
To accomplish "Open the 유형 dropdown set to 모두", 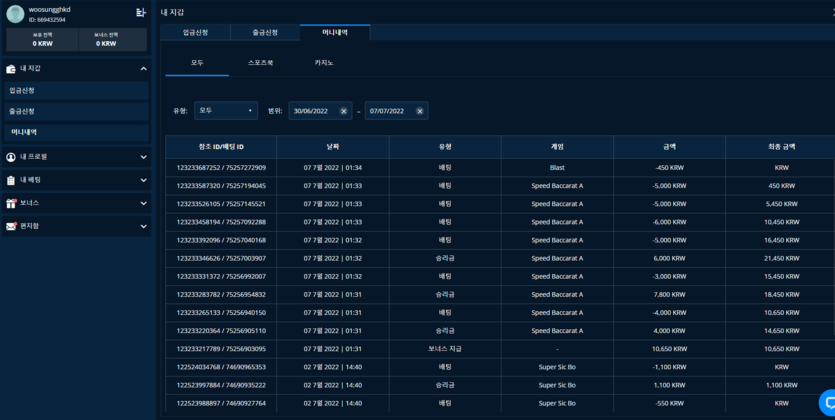I will tap(226, 111).
